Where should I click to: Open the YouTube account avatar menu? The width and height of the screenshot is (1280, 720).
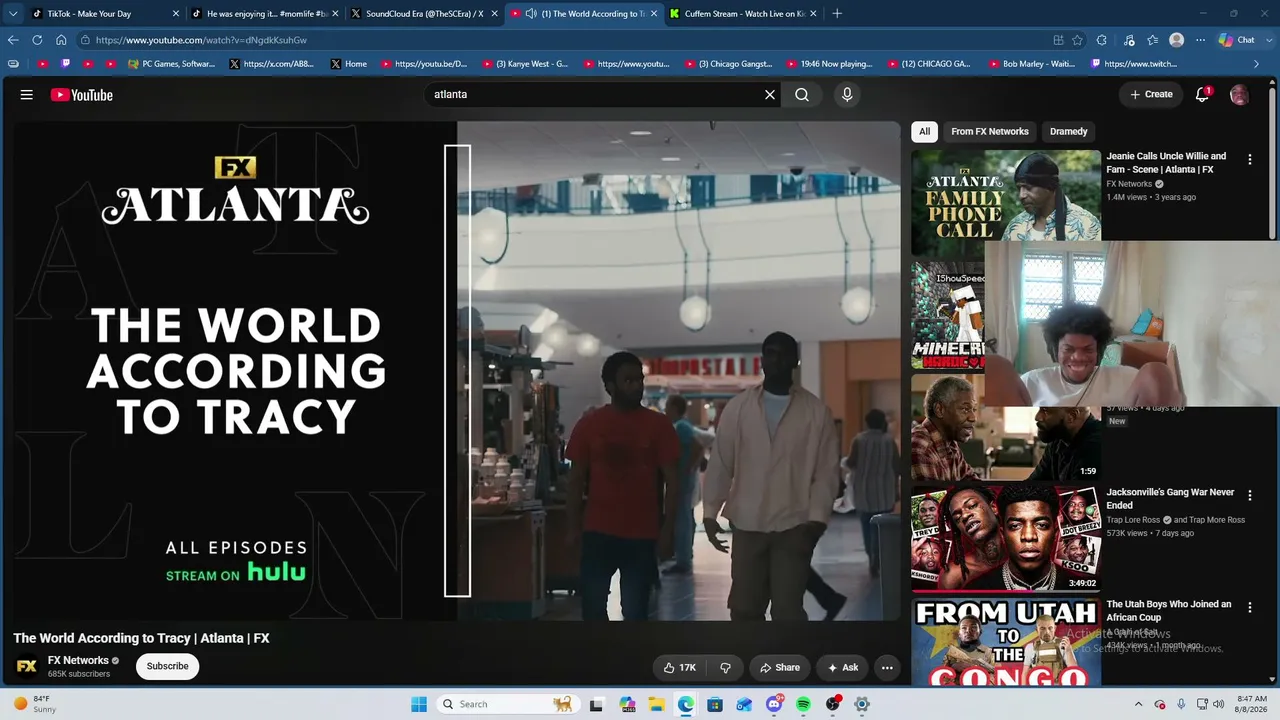(x=1239, y=95)
